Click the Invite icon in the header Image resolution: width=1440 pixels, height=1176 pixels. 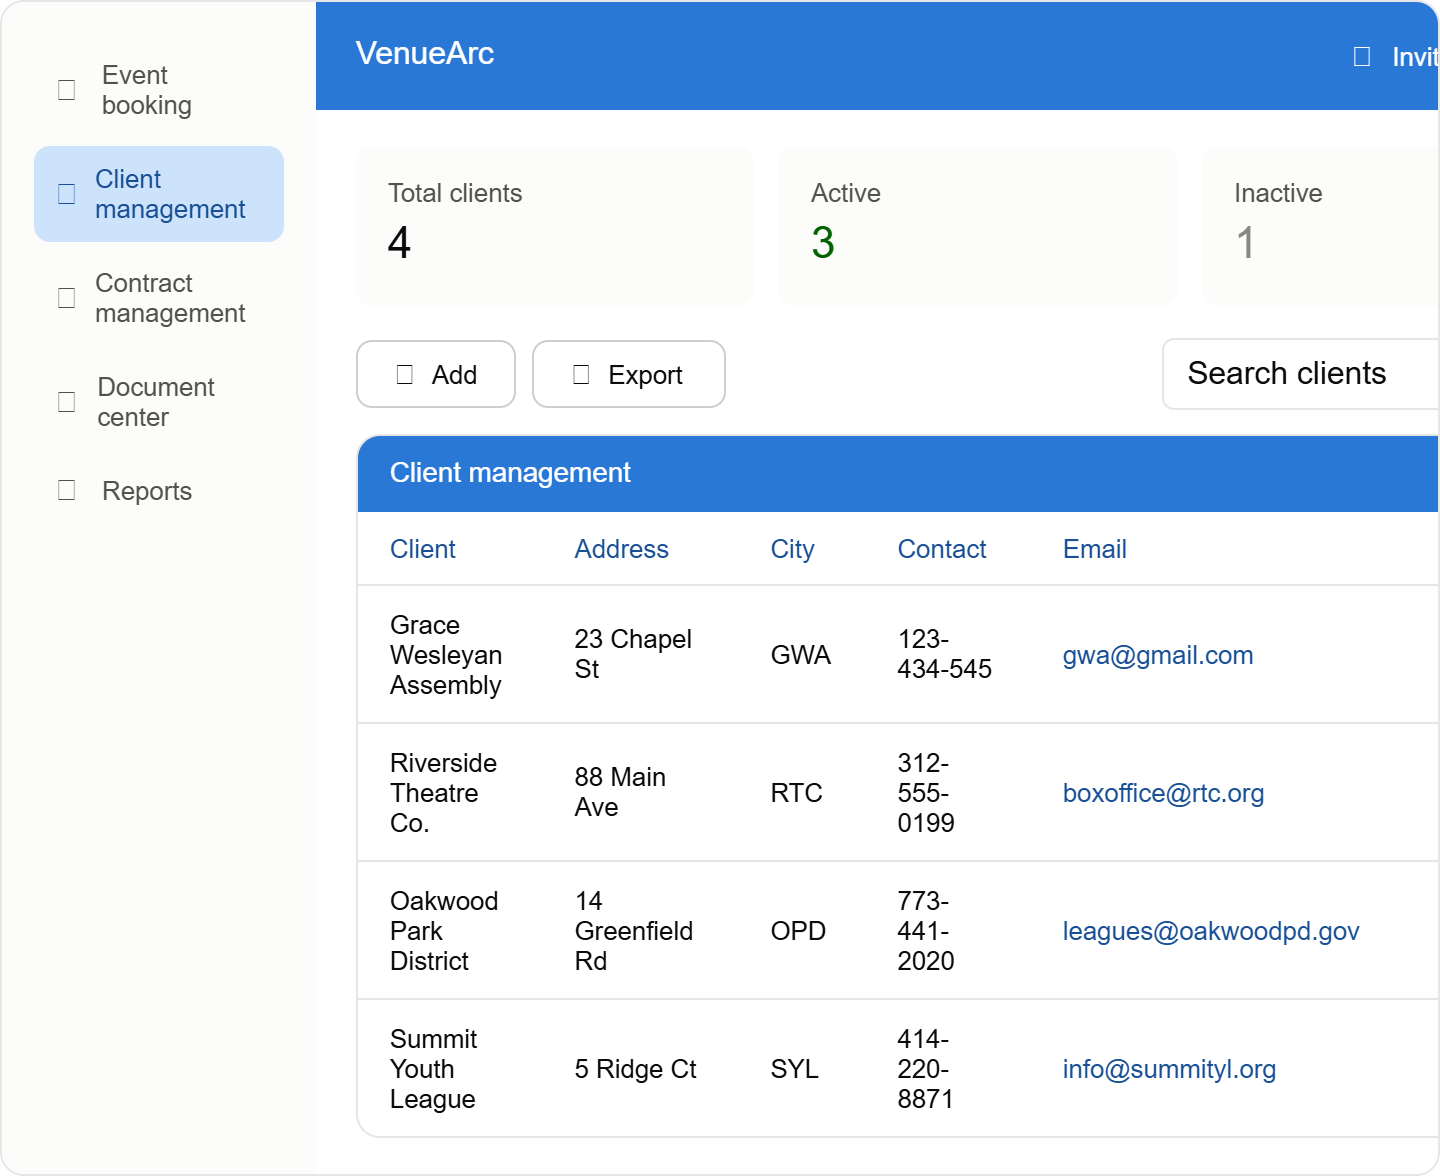tap(1362, 56)
